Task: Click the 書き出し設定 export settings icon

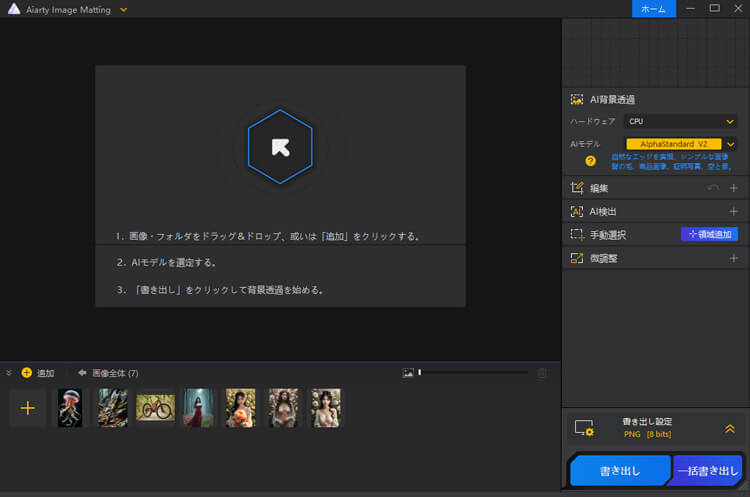Action: click(x=584, y=428)
